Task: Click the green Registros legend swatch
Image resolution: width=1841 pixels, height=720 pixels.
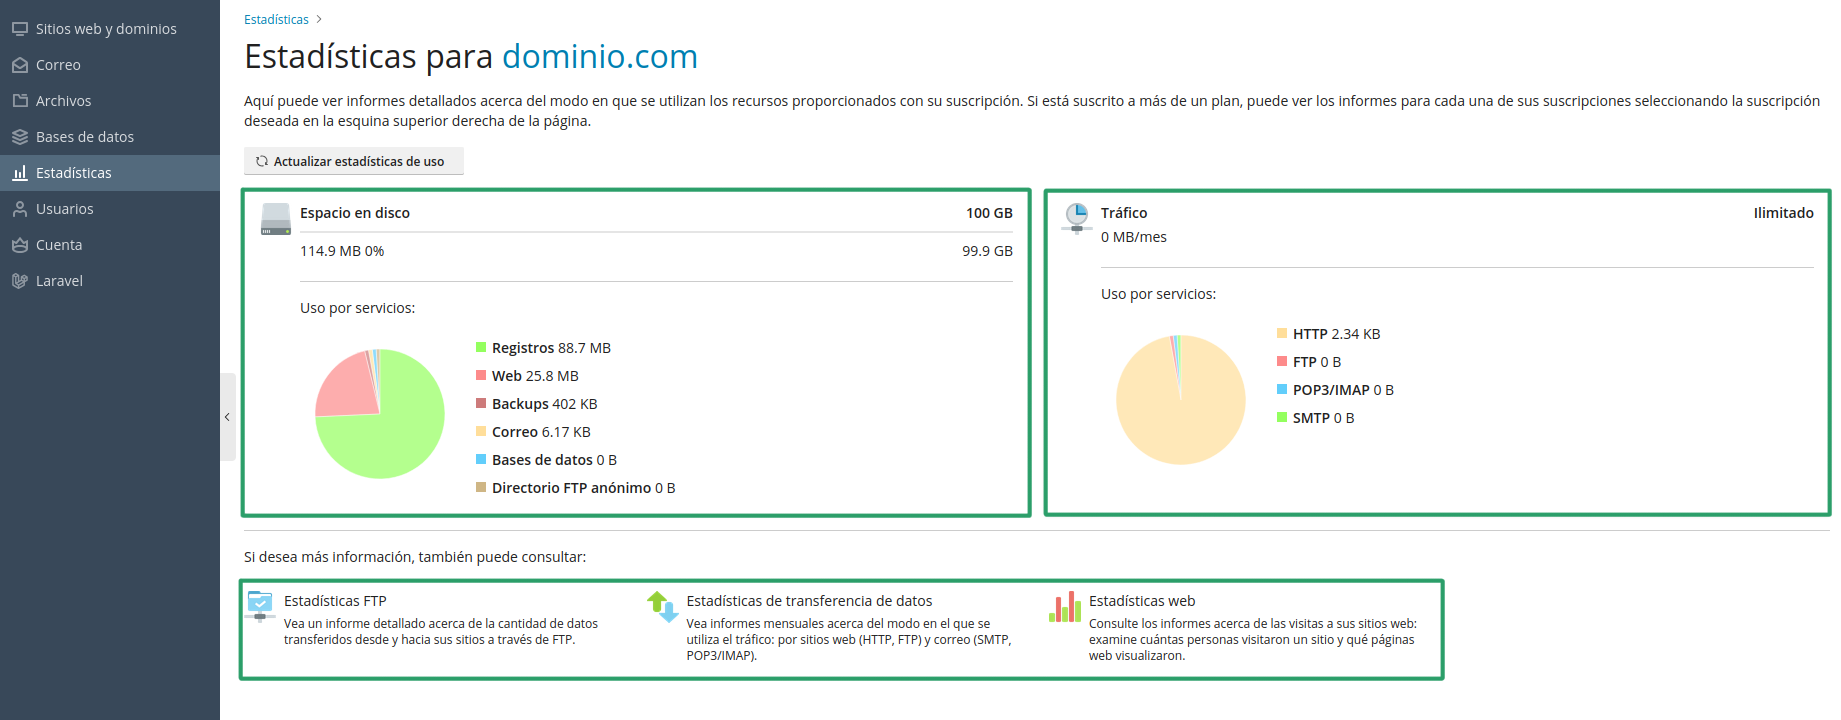Action: click(481, 347)
